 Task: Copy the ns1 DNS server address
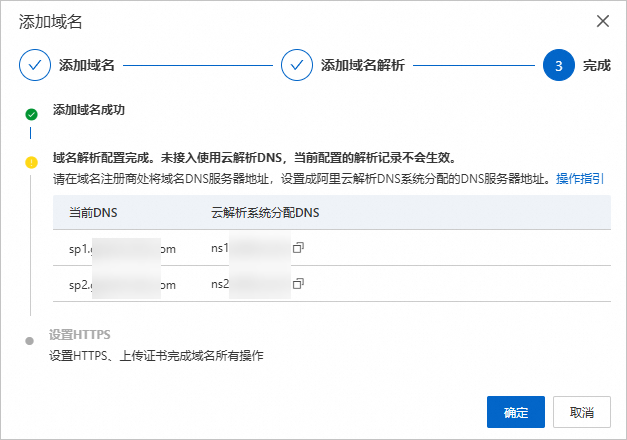298,248
